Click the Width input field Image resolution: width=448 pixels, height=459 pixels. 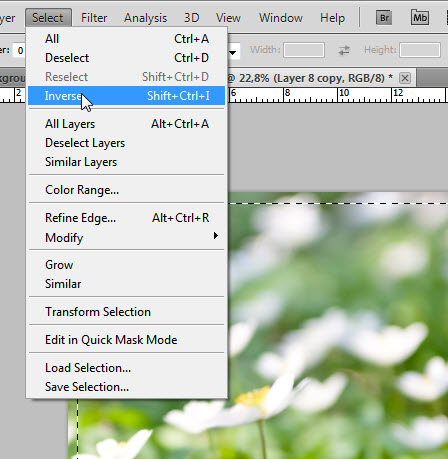[x=304, y=50]
